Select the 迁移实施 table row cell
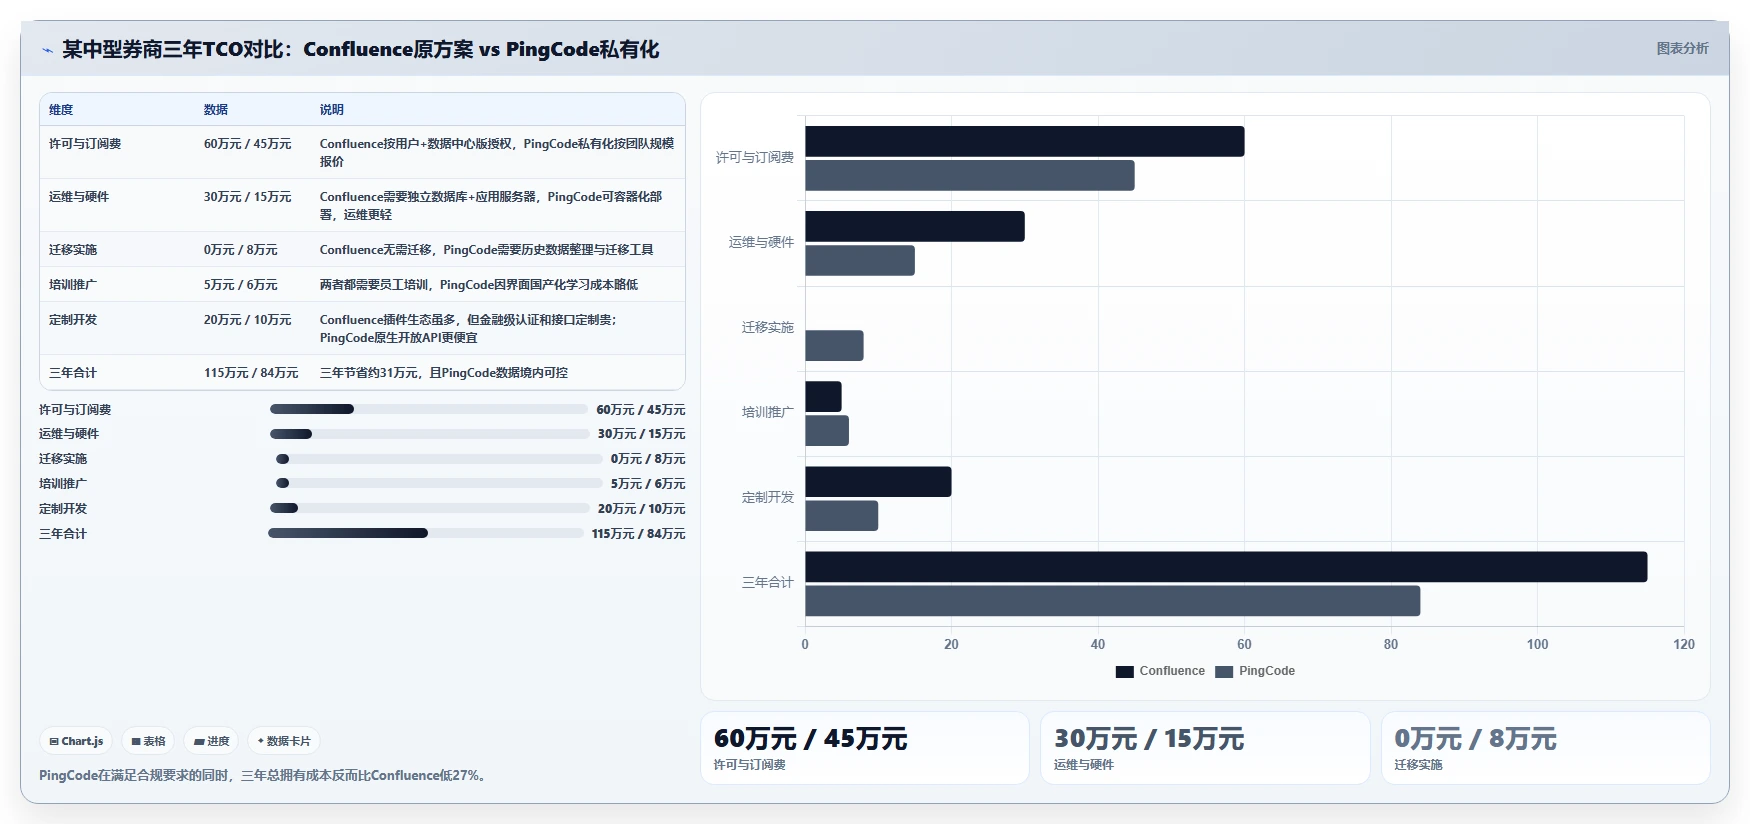The height and width of the screenshot is (824, 1750). [x=73, y=250]
